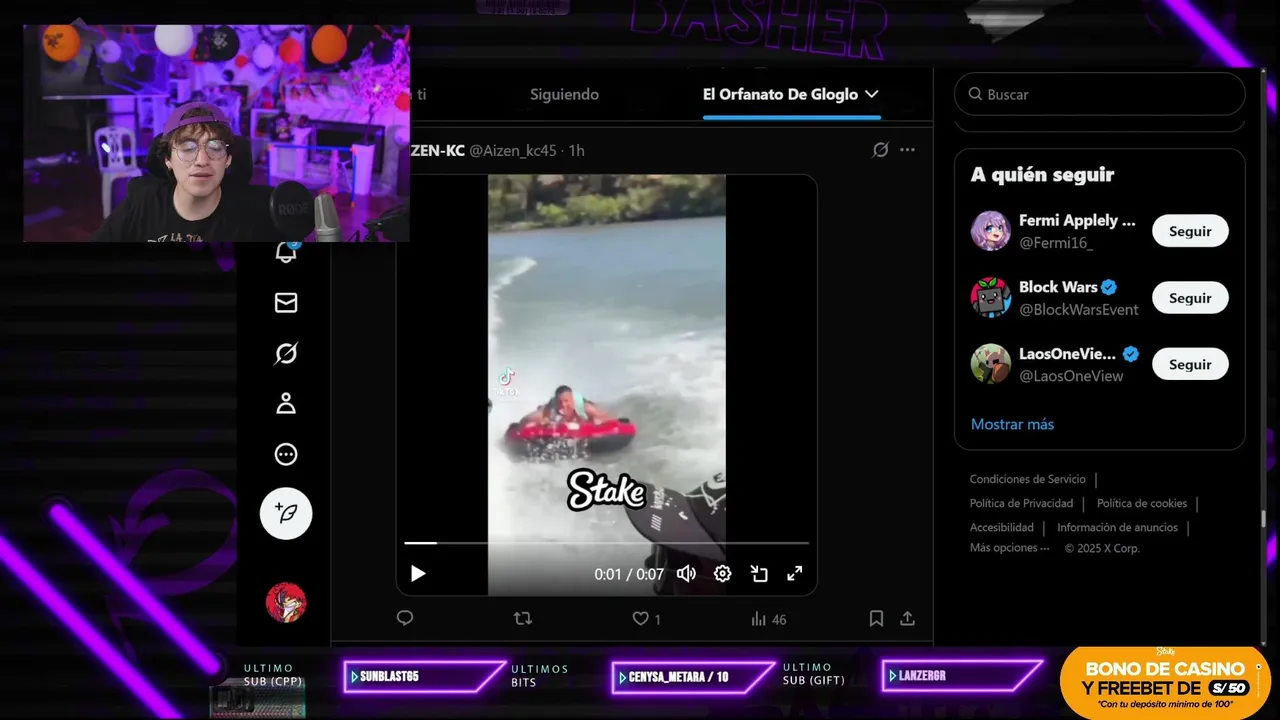
Task: Open Información de anuncios link
Action: 1117,527
